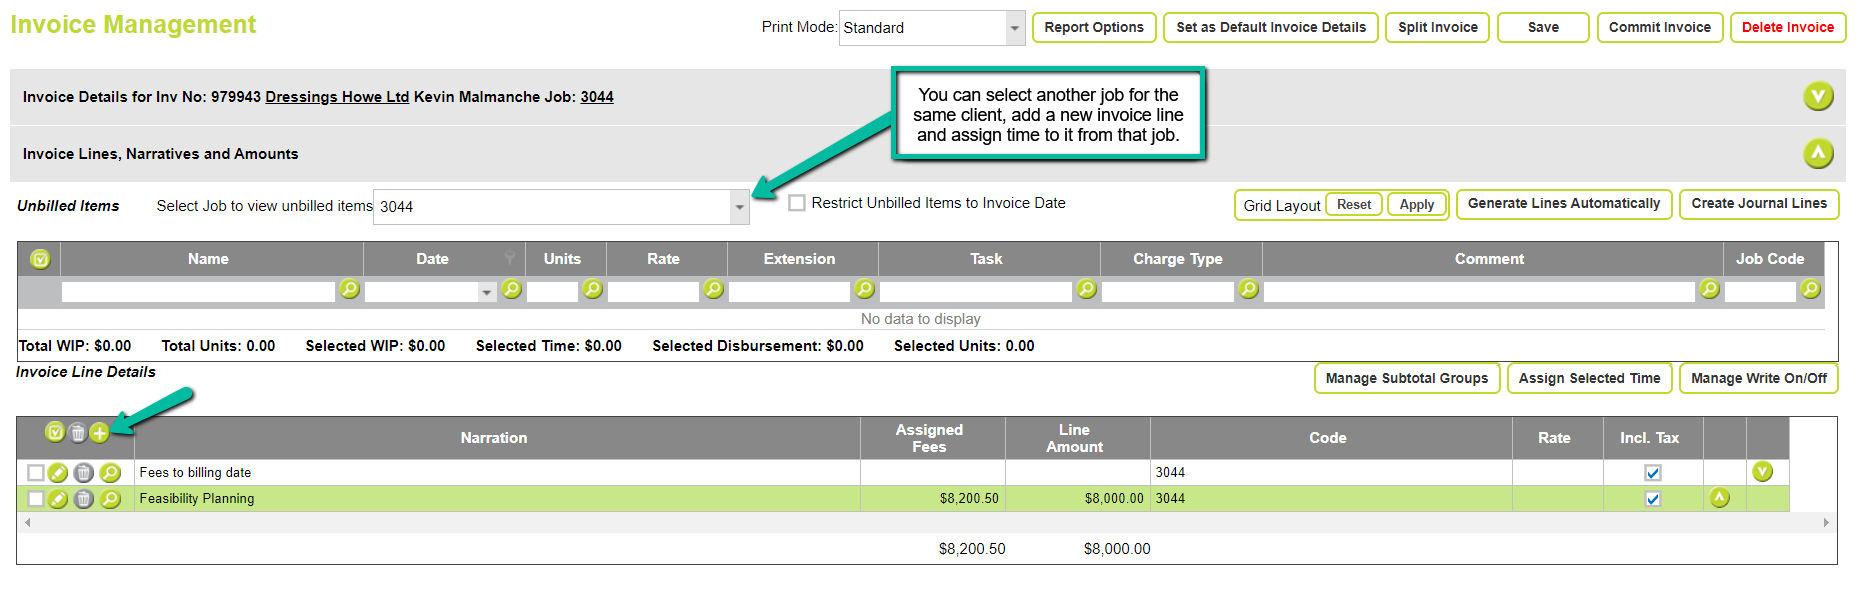The height and width of the screenshot is (591, 1859).
Task: Sort by Charge Type column header
Action: 1178,259
